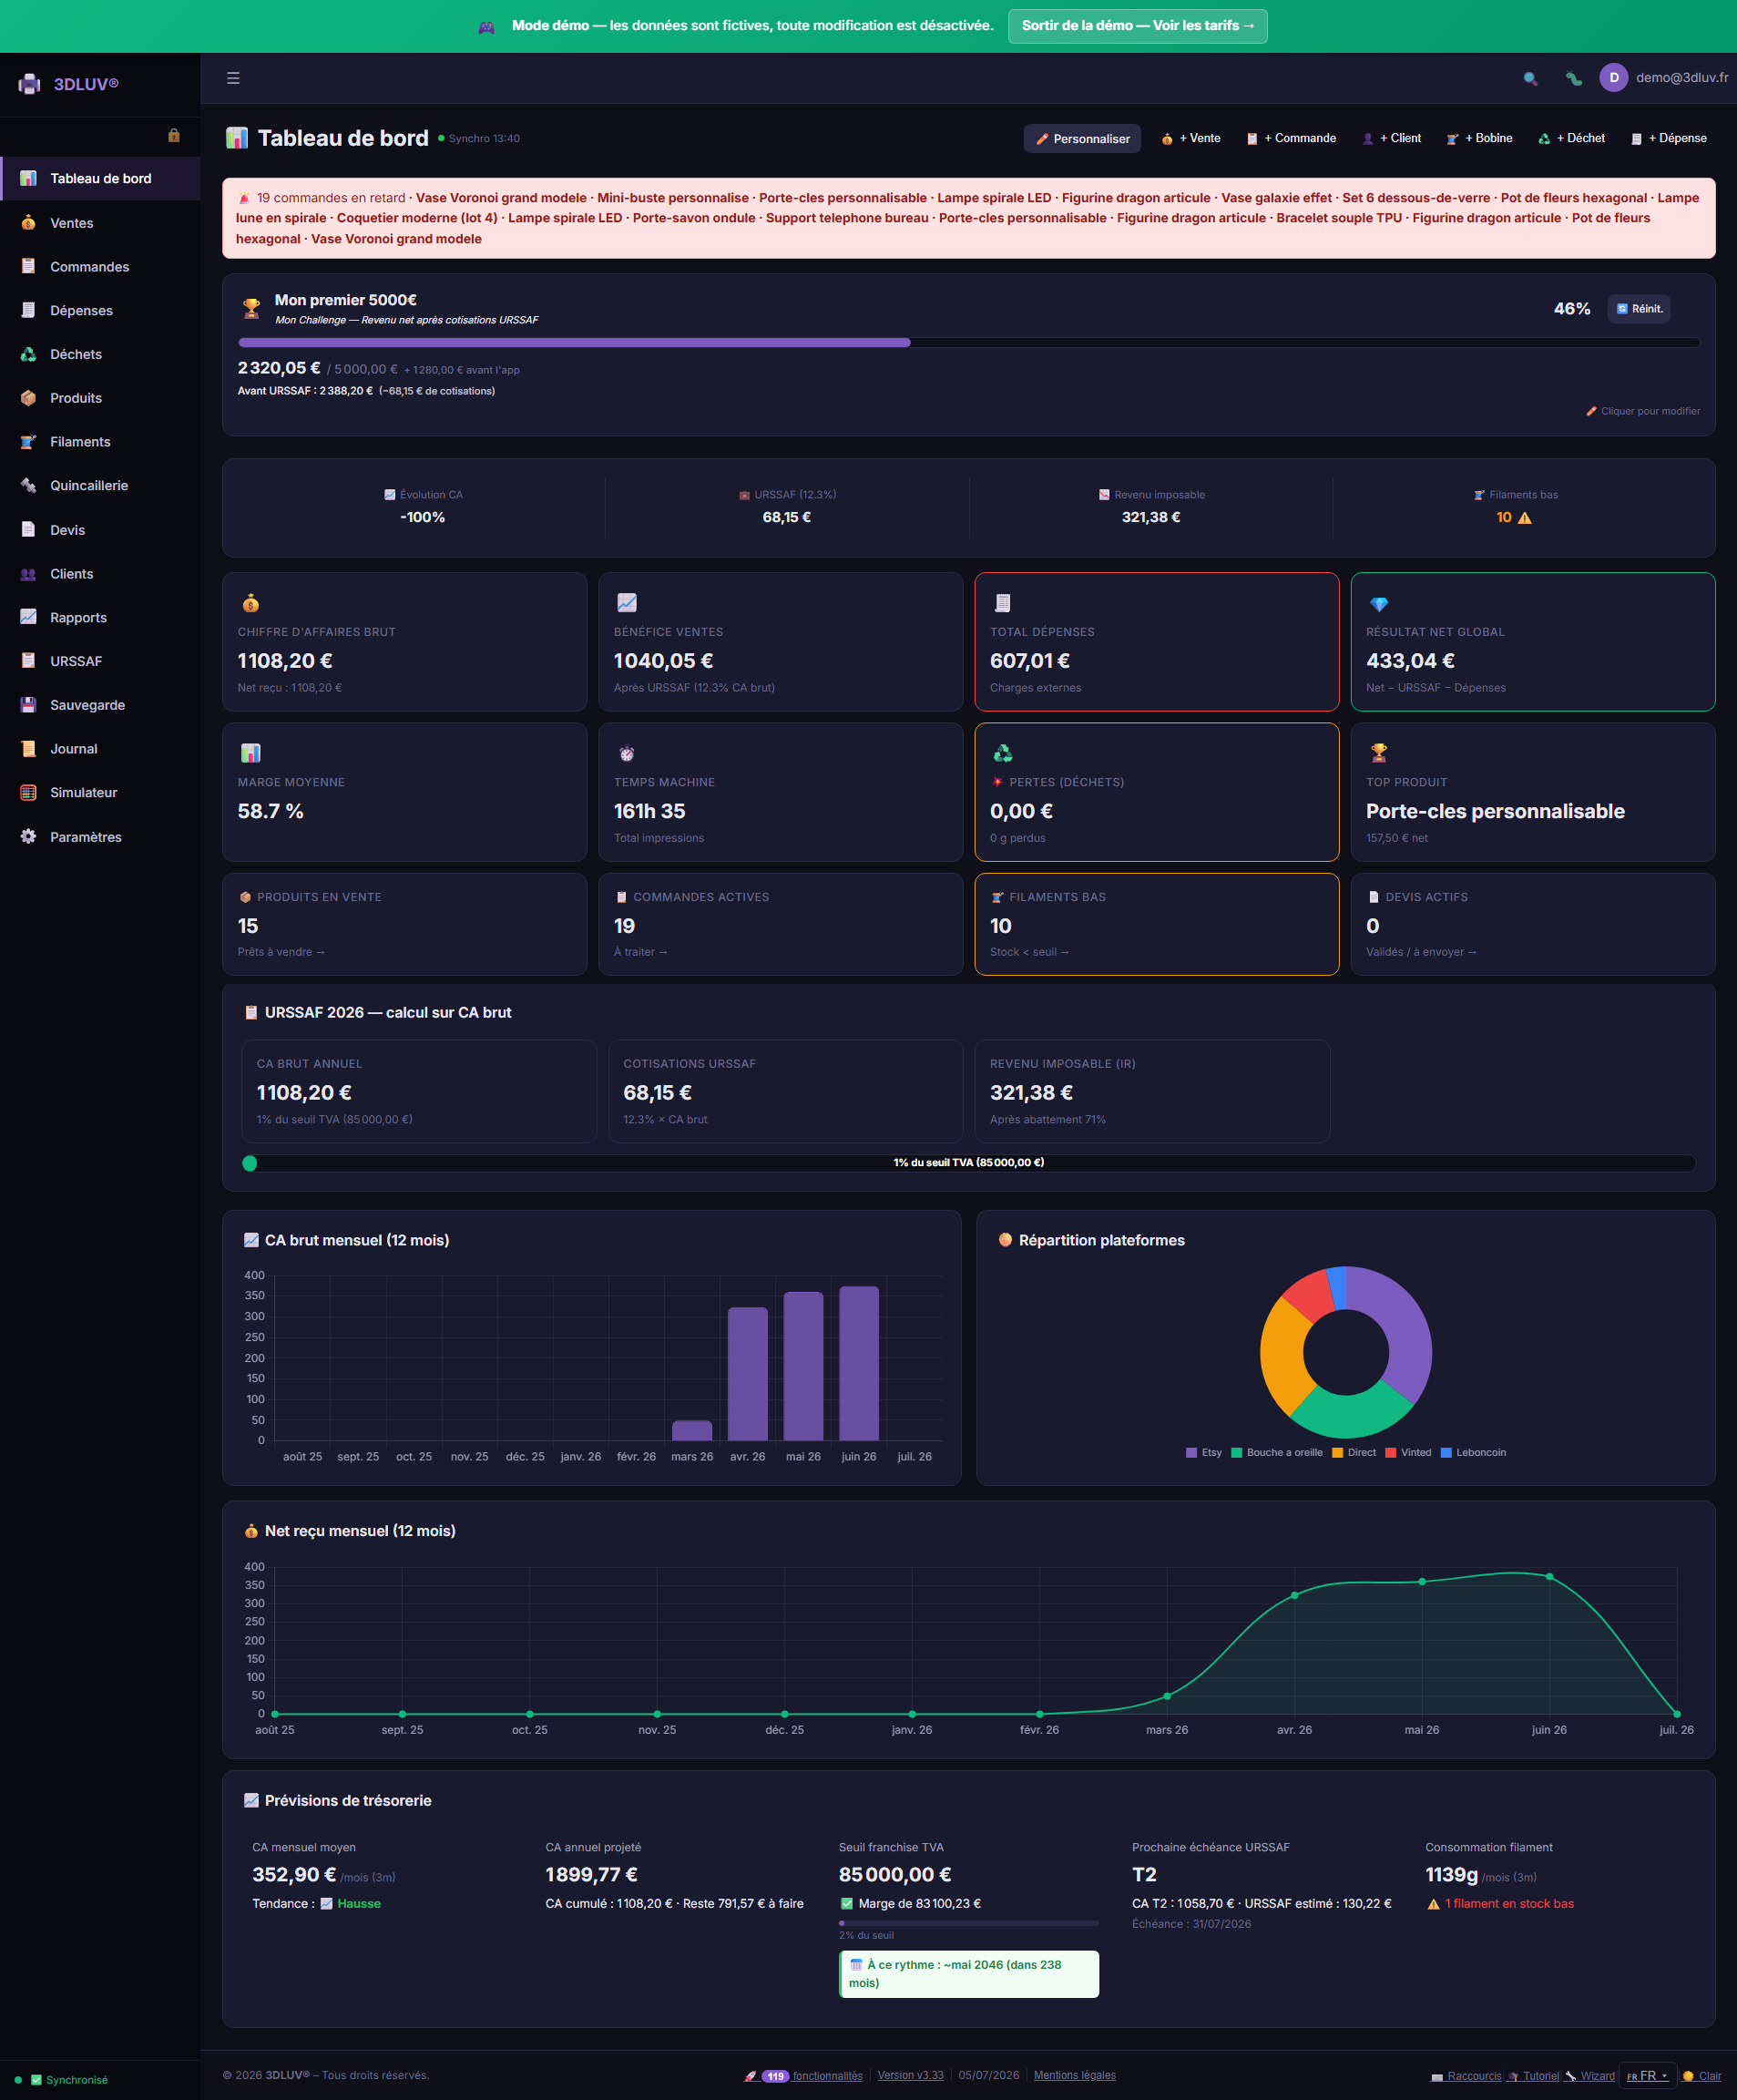1737x2100 pixels.
Task: Switch to the Clair light theme
Action: point(1702,2076)
